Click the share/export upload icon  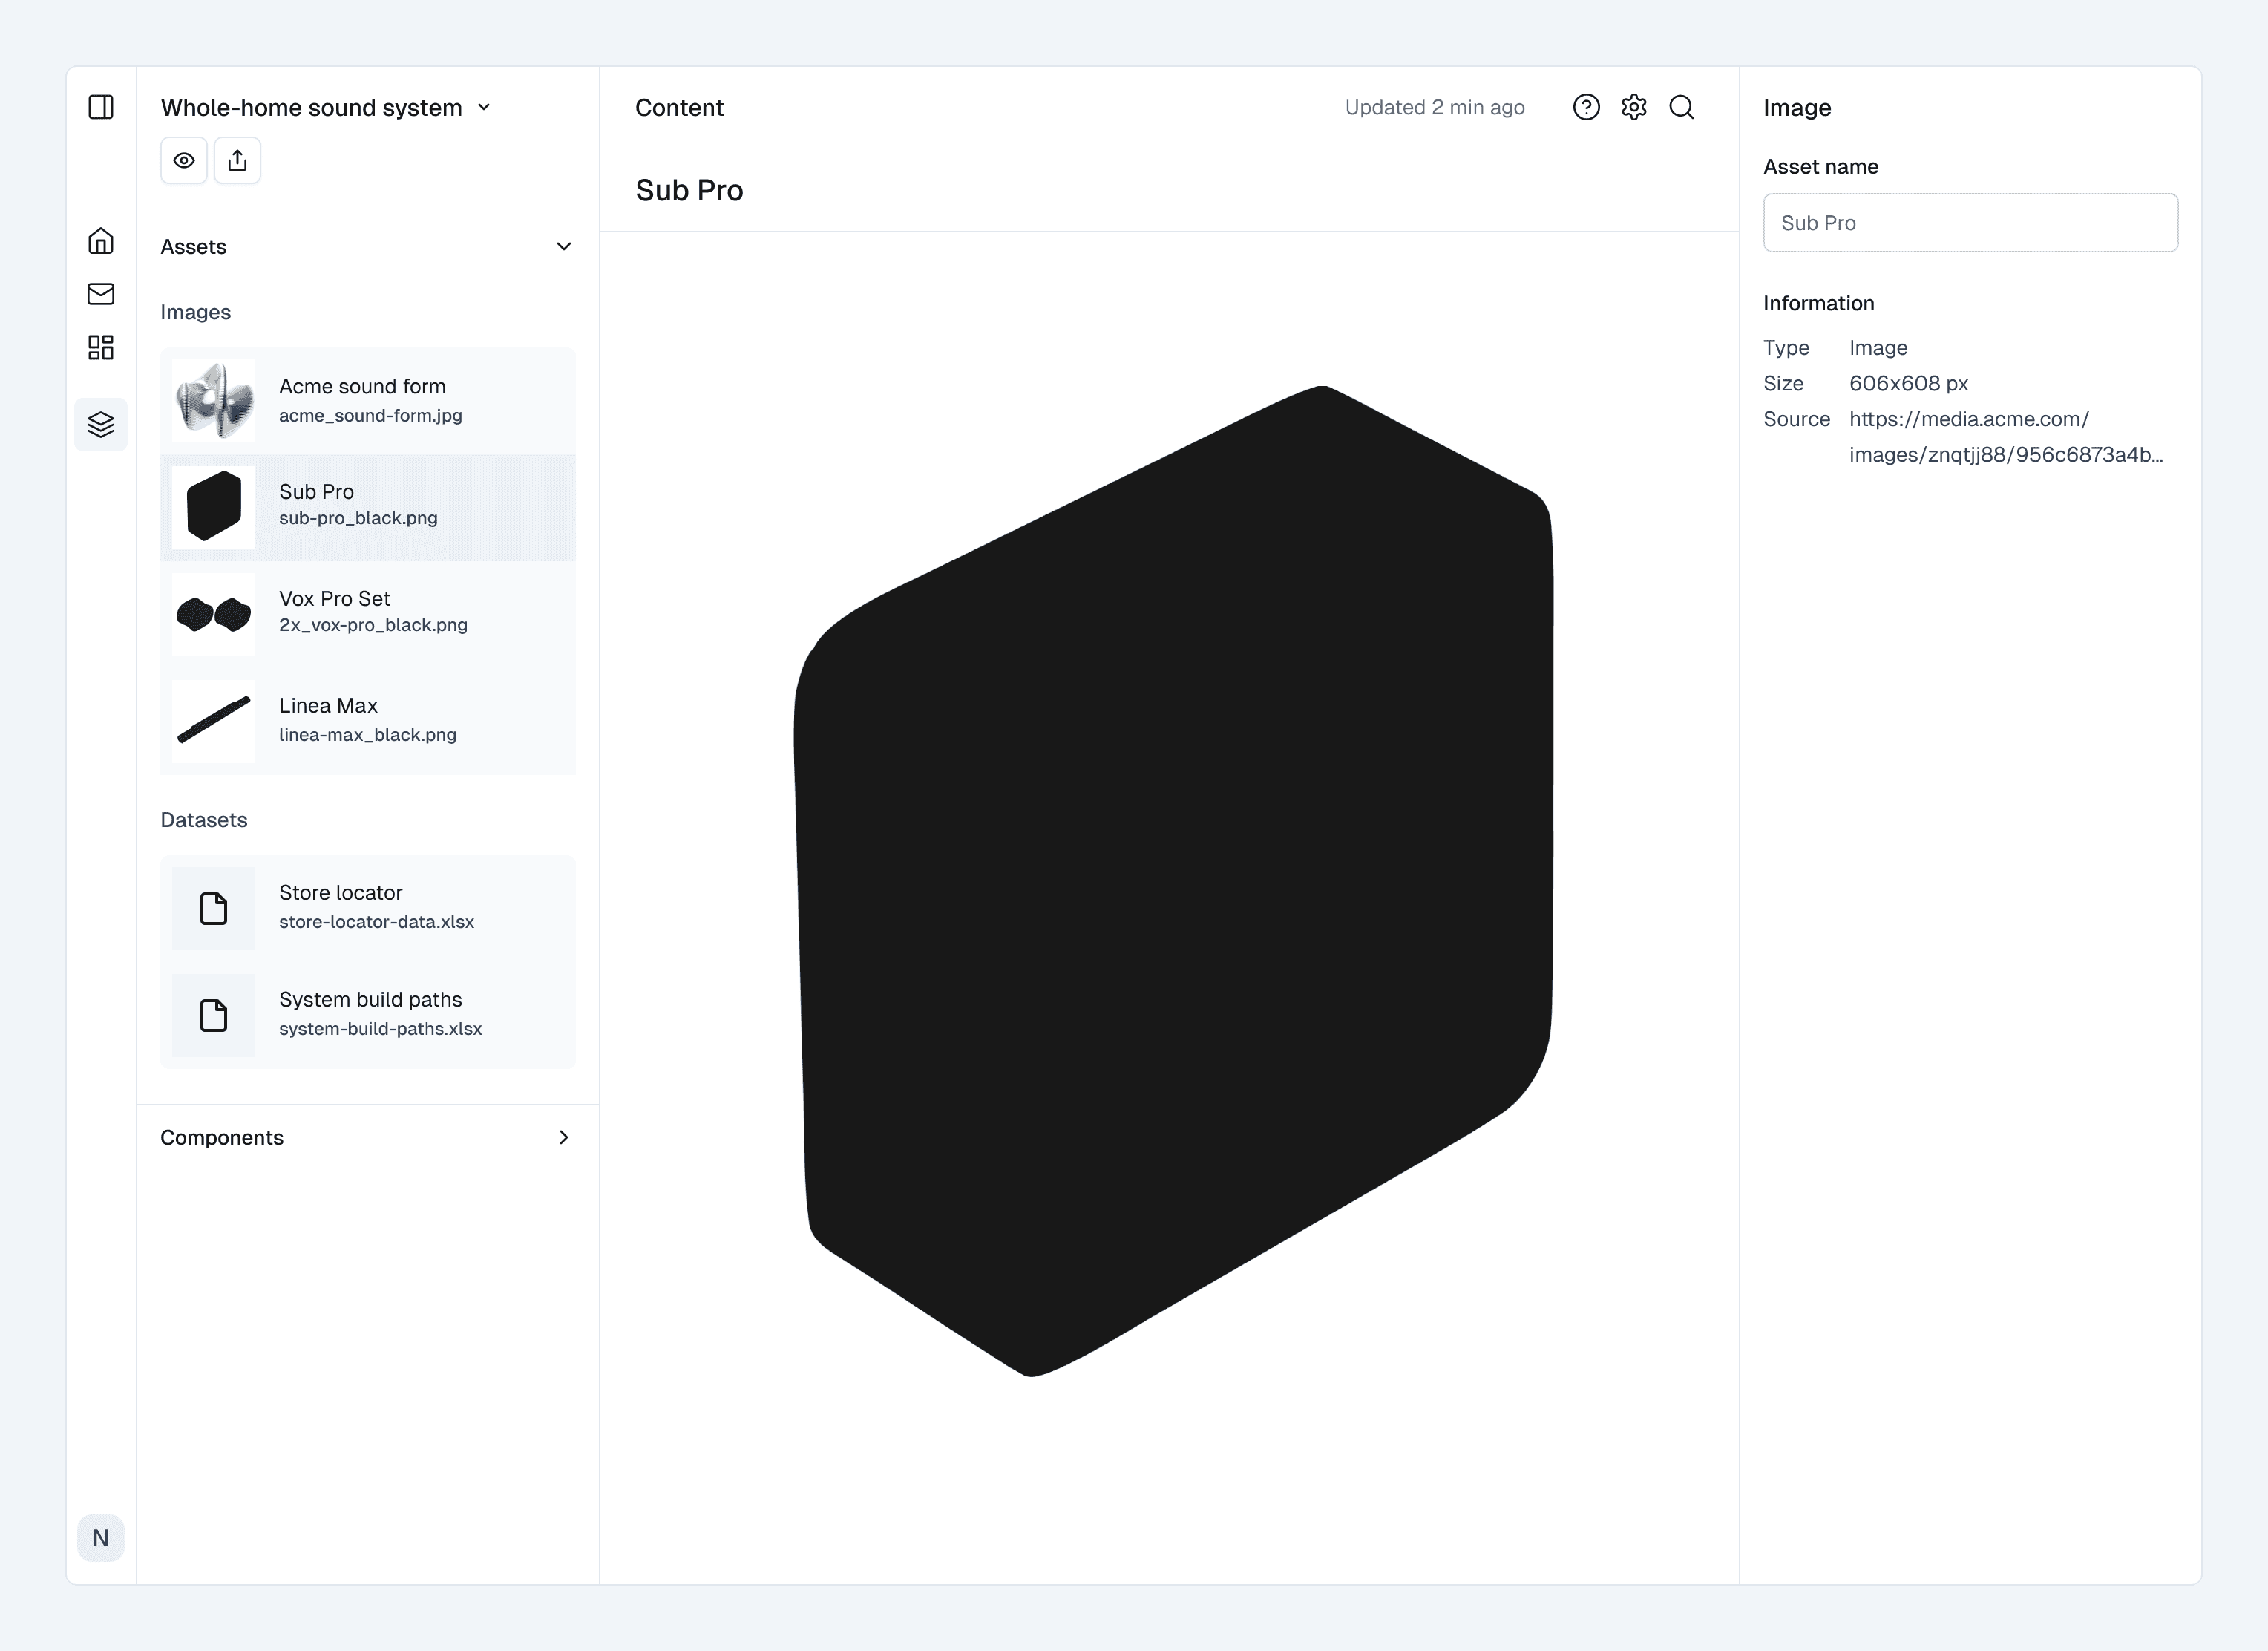(237, 160)
